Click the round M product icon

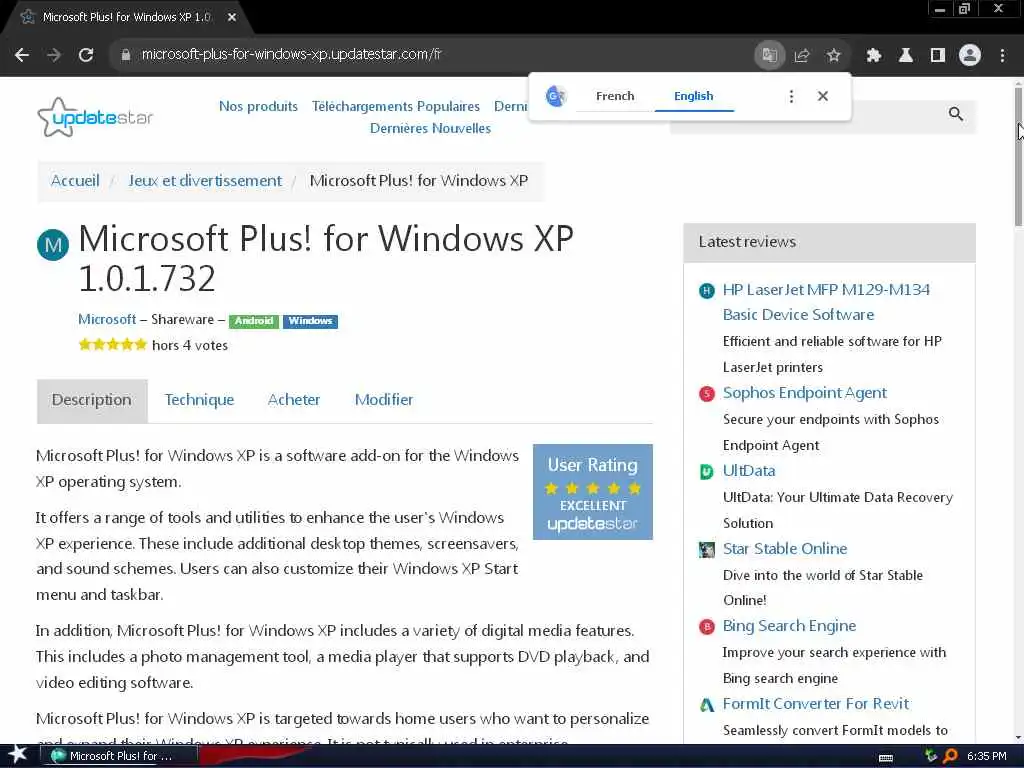pyautogui.click(x=53, y=245)
